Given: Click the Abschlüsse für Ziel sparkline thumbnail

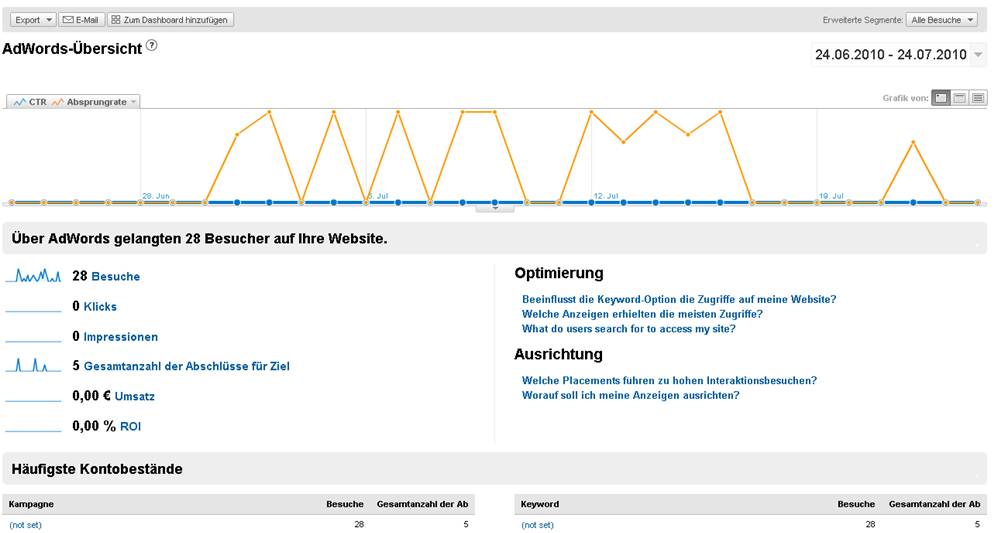Looking at the screenshot, I should (34, 365).
